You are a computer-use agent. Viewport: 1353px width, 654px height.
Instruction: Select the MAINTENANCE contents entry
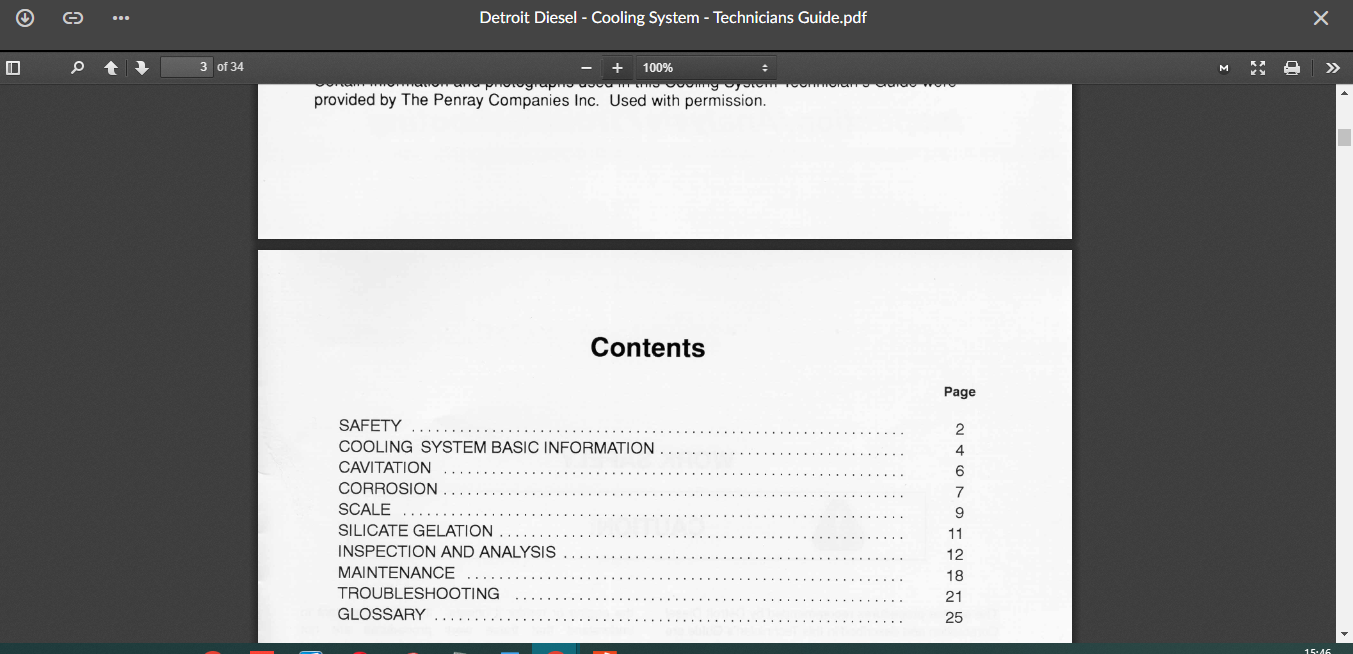397,573
